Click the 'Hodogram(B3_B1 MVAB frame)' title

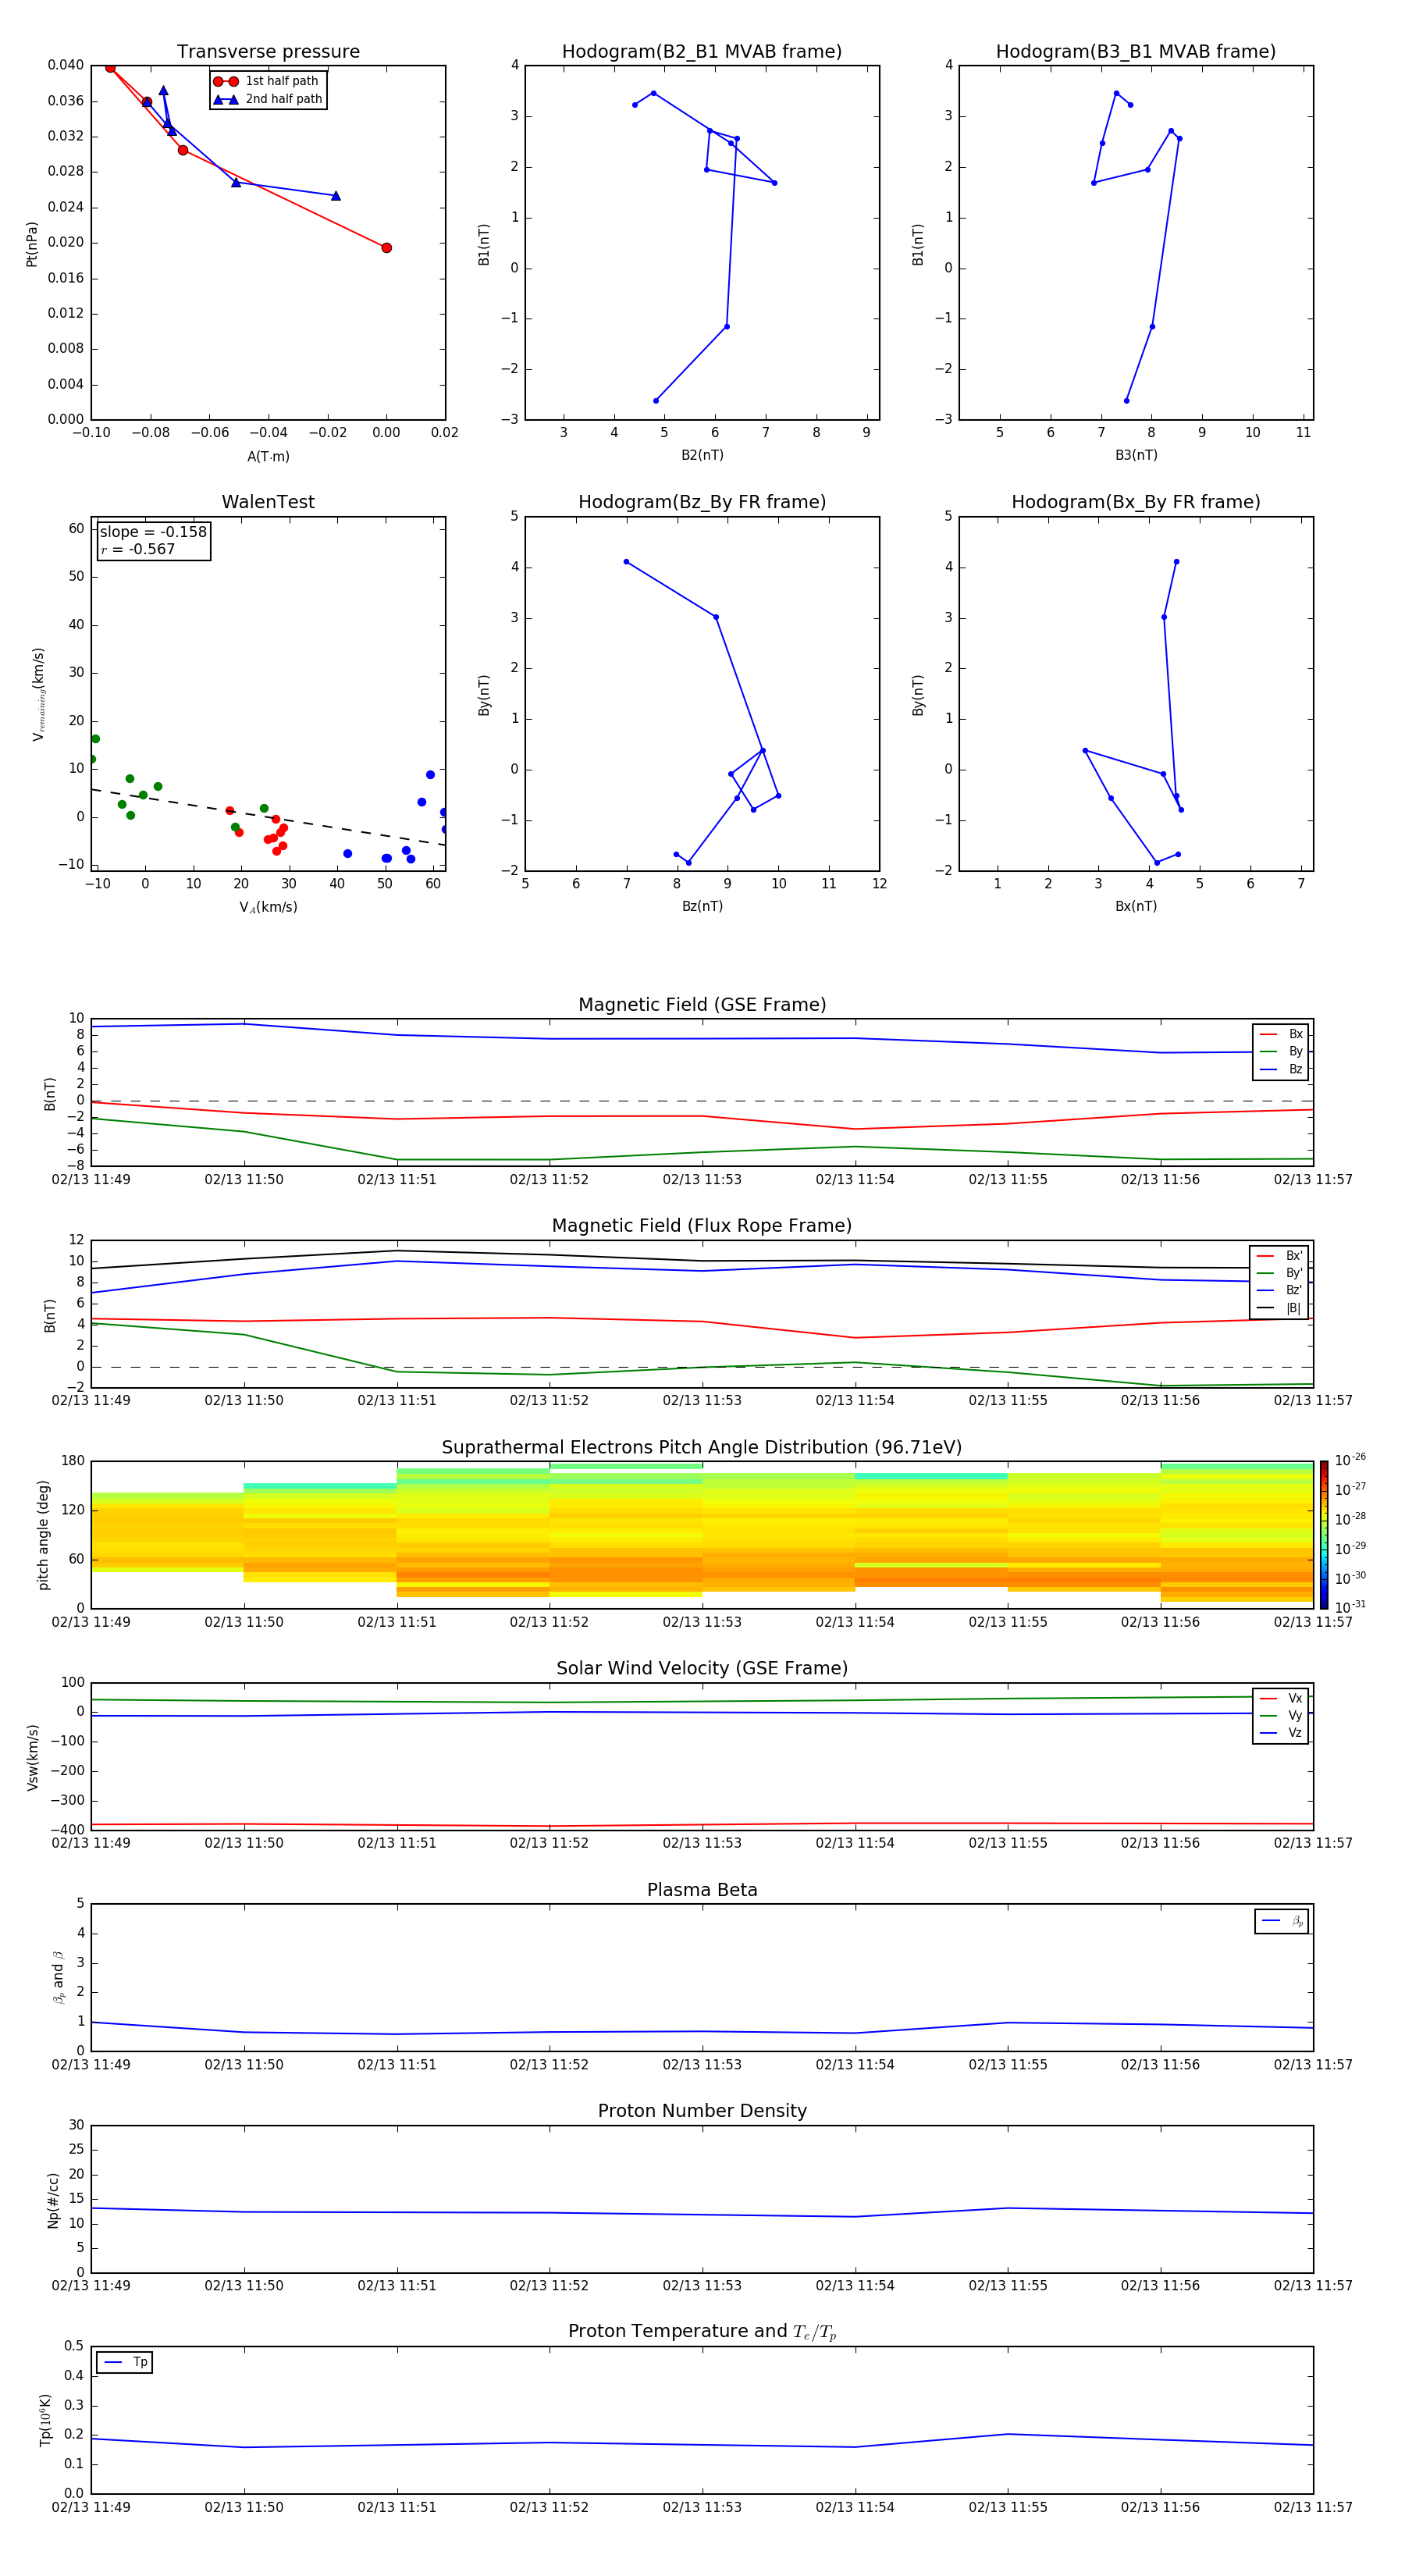click(x=1136, y=52)
